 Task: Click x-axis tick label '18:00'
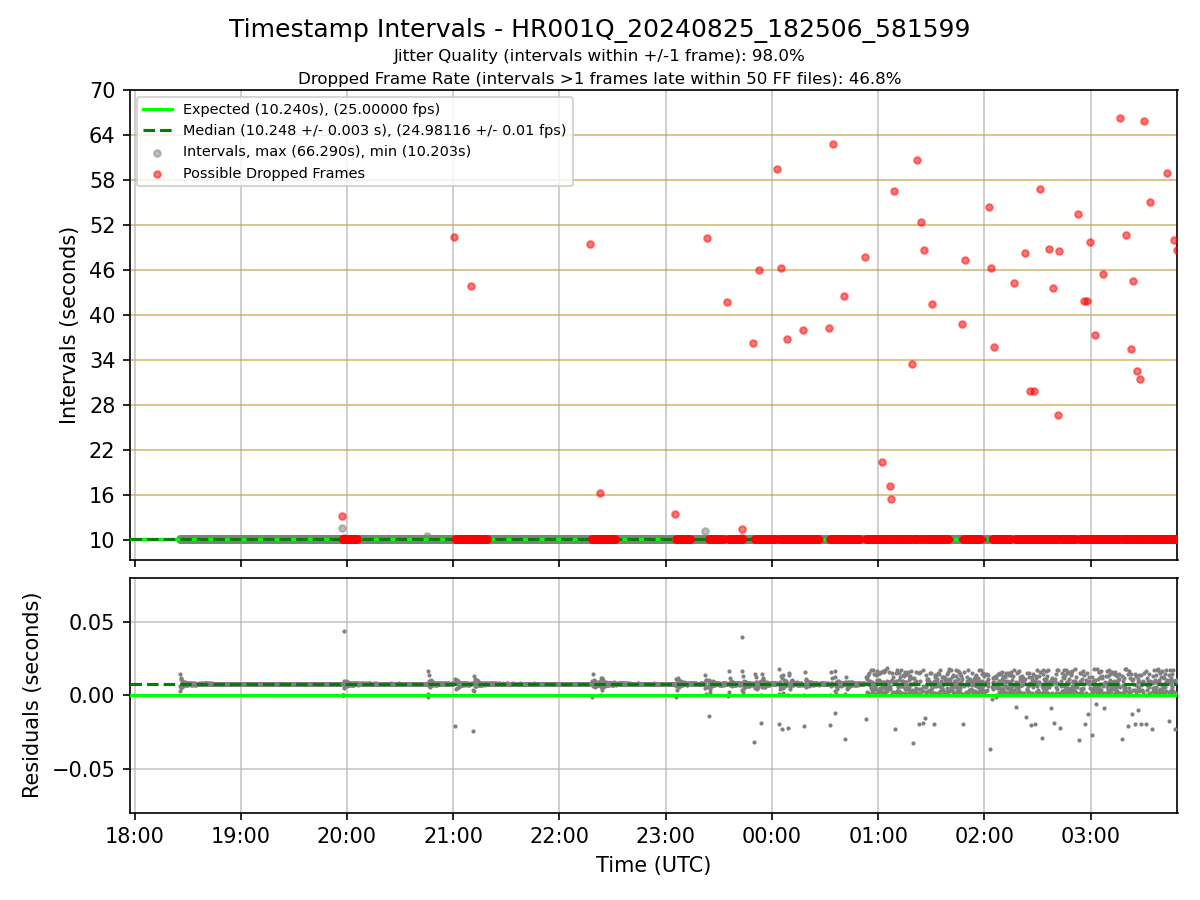click(135, 834)
